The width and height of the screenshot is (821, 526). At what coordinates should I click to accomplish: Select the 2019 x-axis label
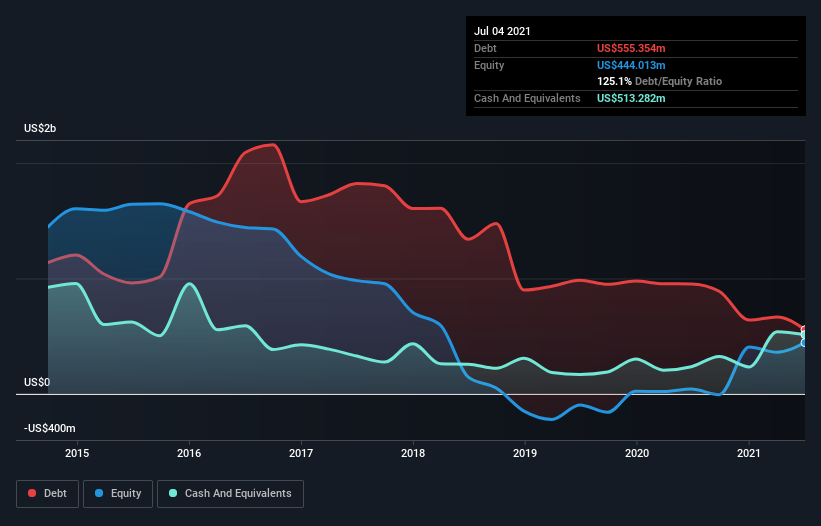pos(525,453)
